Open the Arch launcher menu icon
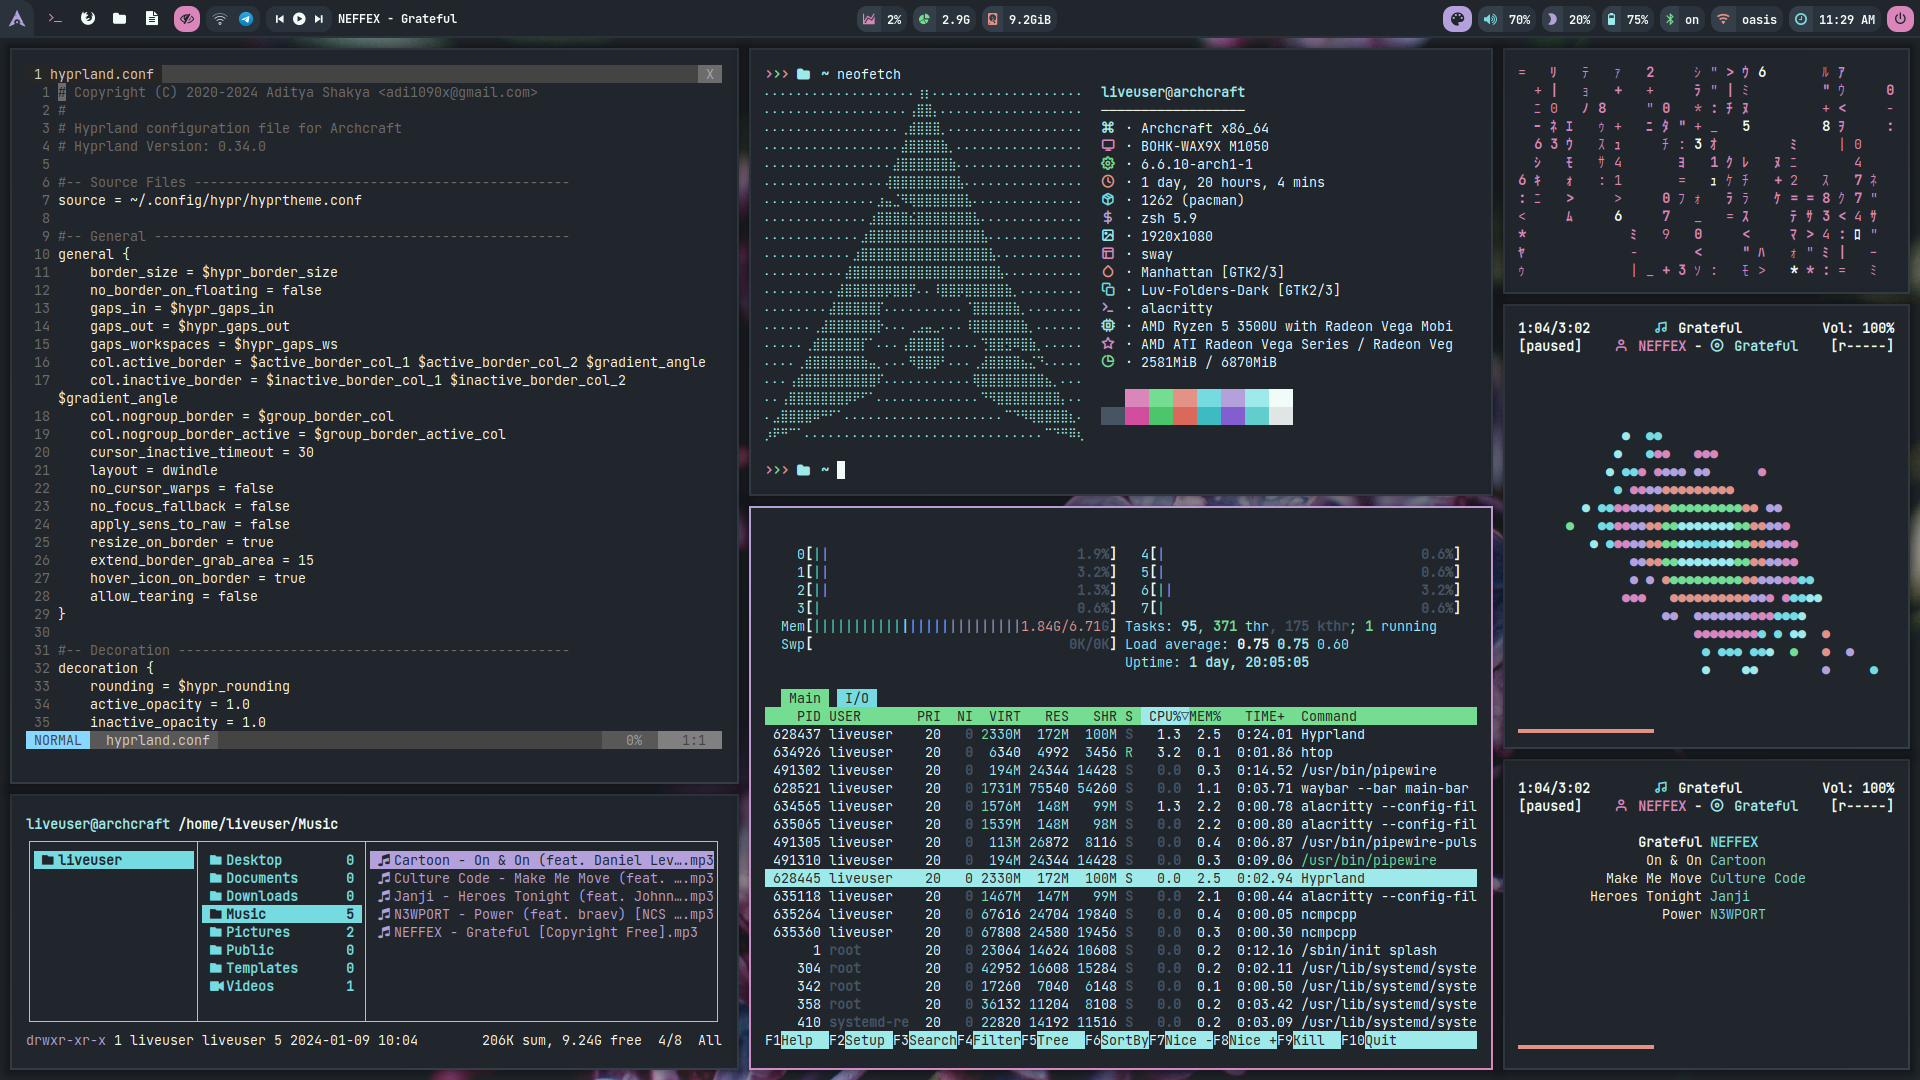Viewport: 1920px width, 1080px height. tap(17, 19)
